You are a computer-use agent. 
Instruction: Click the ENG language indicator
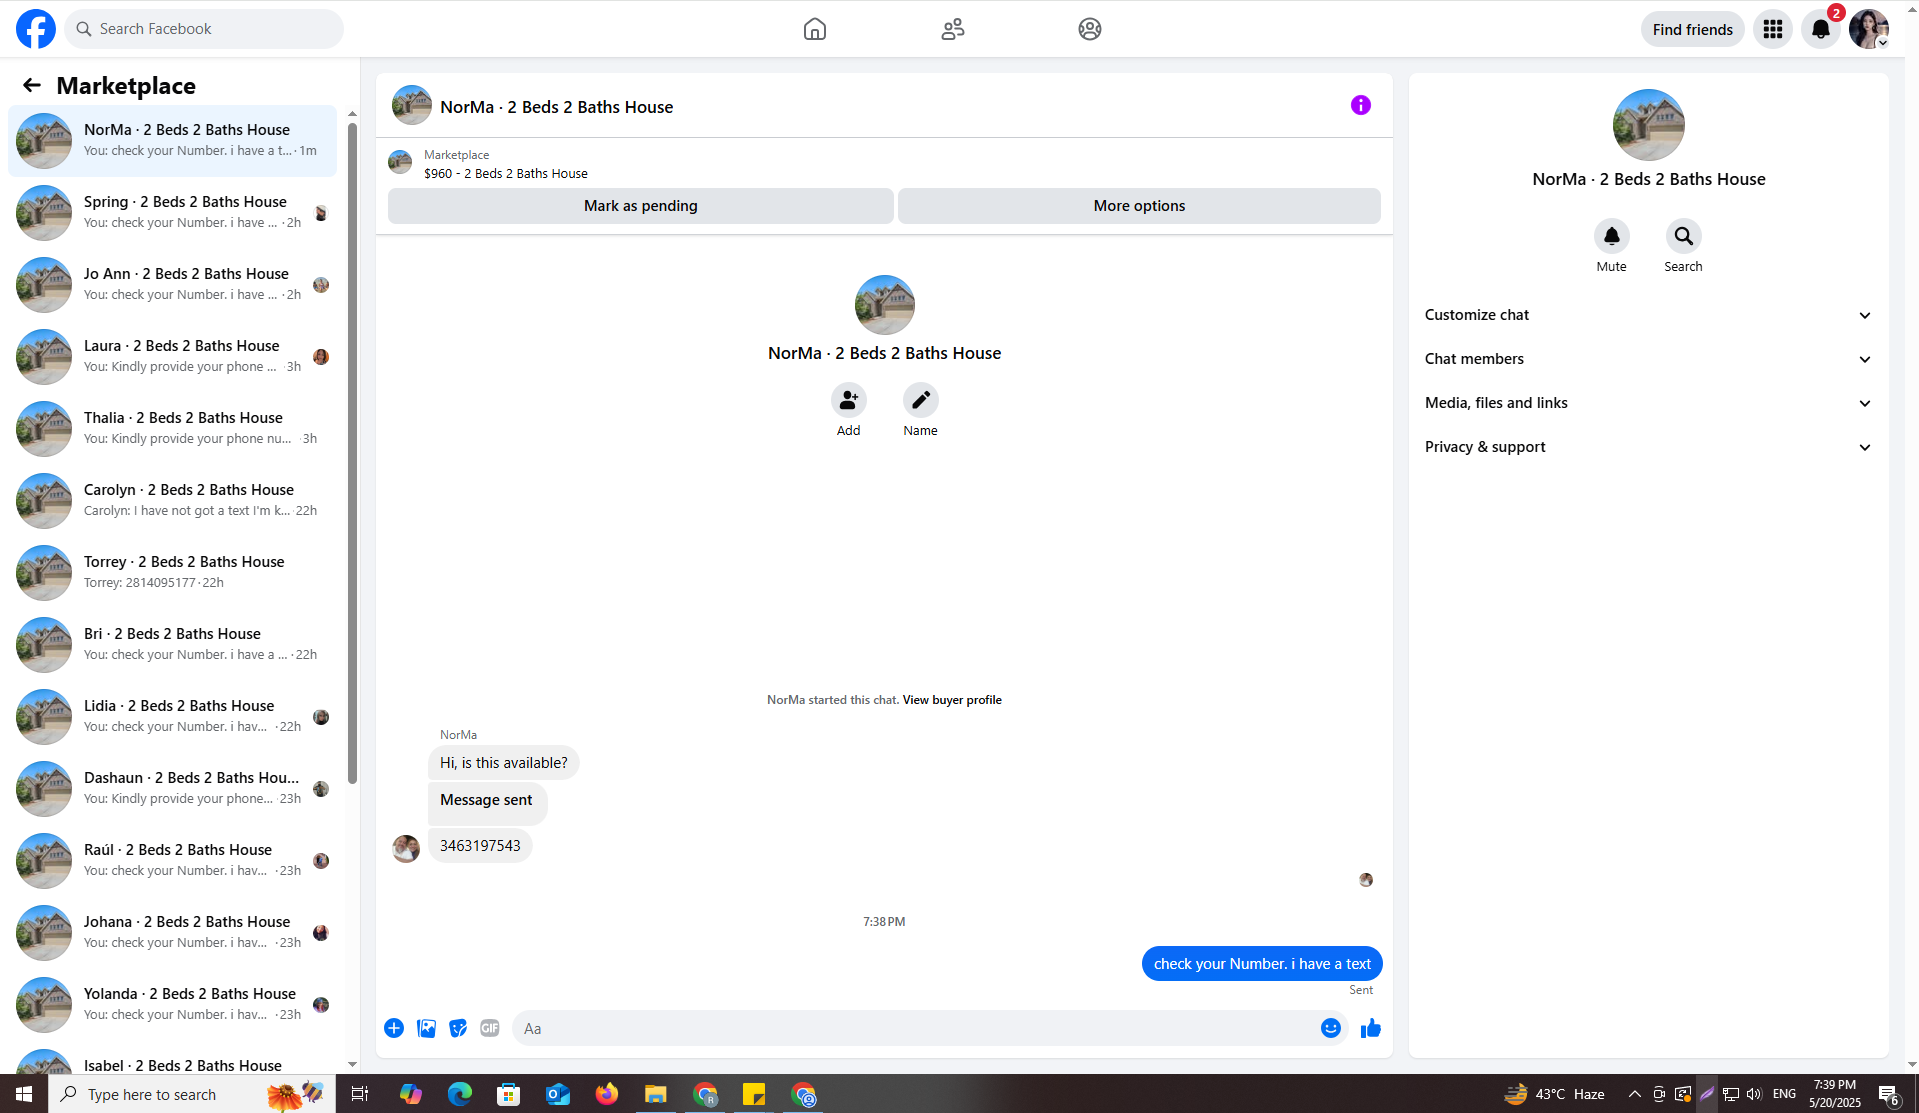coord(1784,1094)
